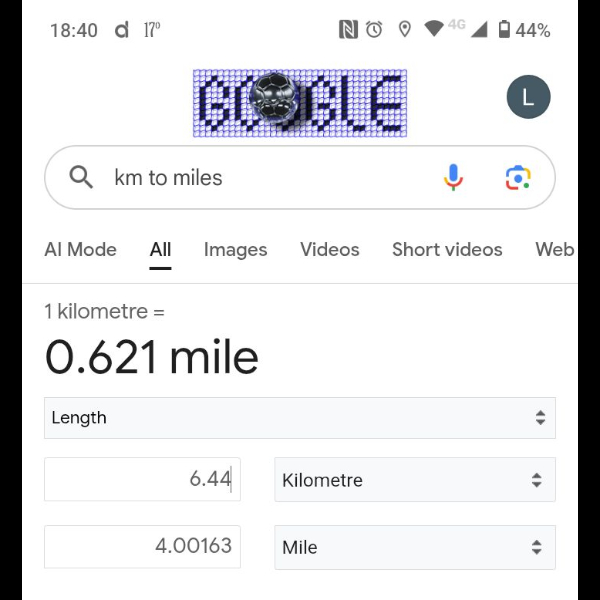Tap the Wi-Fi signal status icon
Screen dimensions: 600x600
433,30
